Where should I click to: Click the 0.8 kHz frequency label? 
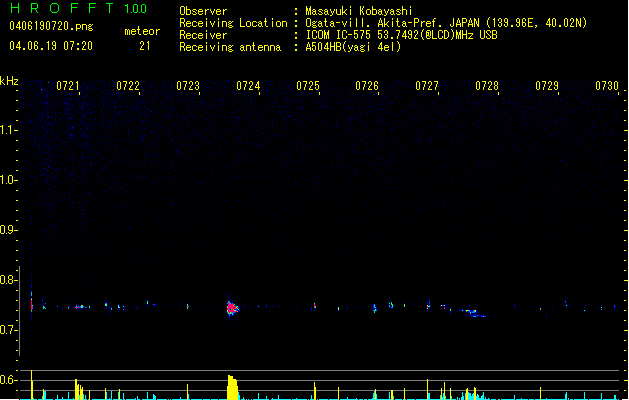click(x=8, y=280)
